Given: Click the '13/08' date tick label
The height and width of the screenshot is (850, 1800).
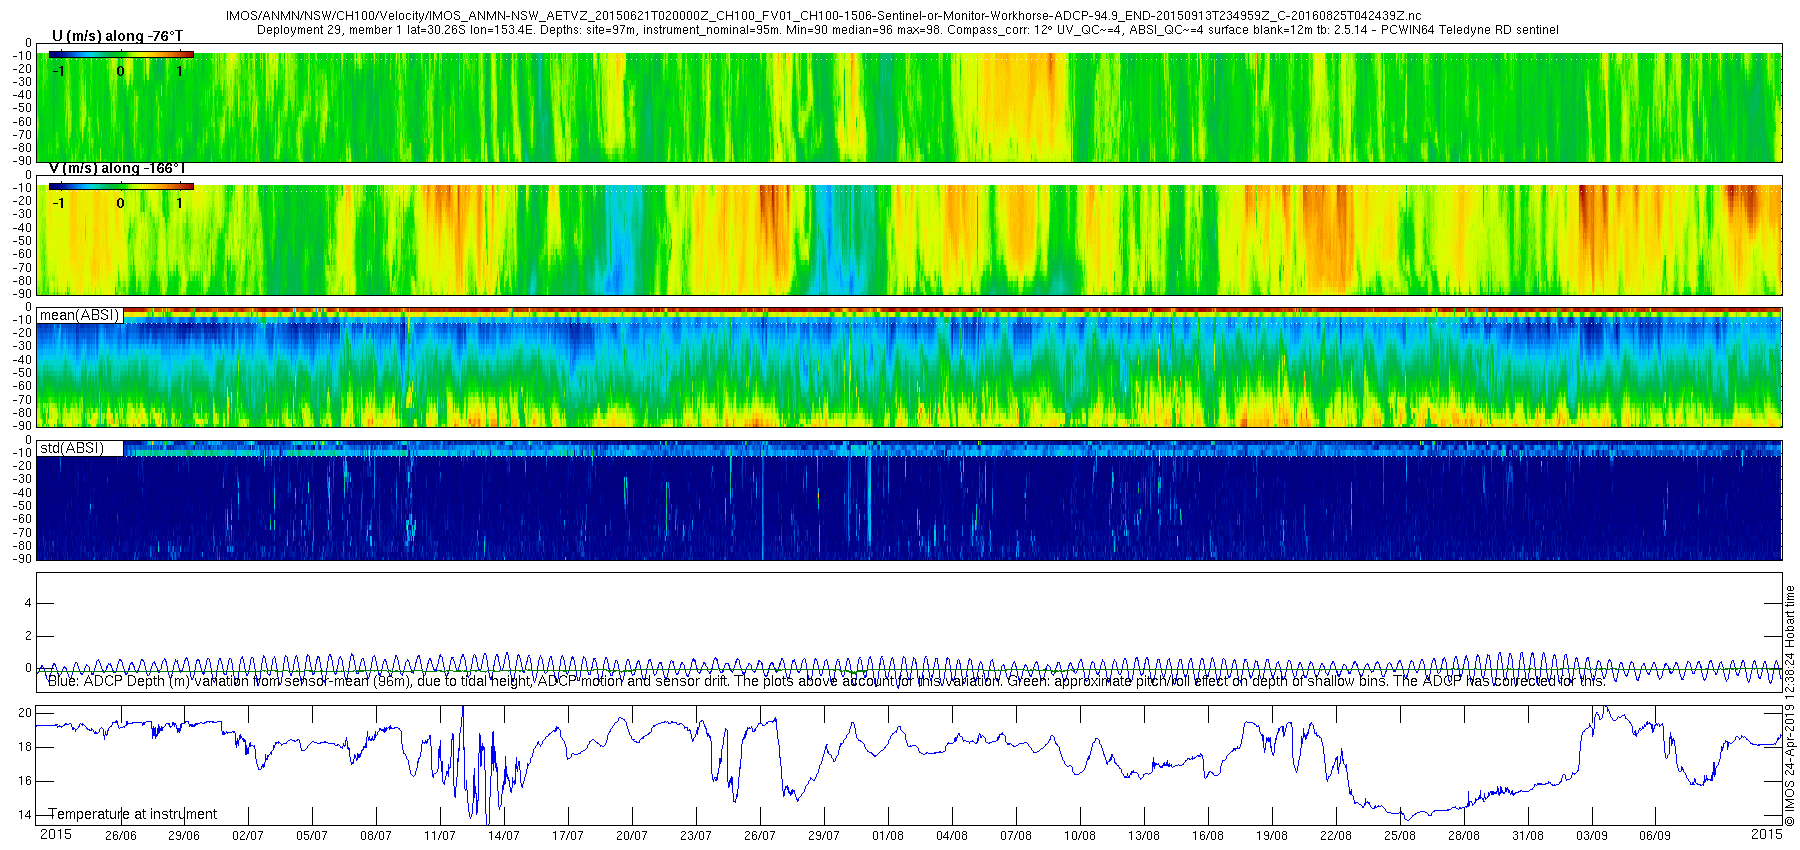Looking at the screenshot, I should pos(1144,836).
